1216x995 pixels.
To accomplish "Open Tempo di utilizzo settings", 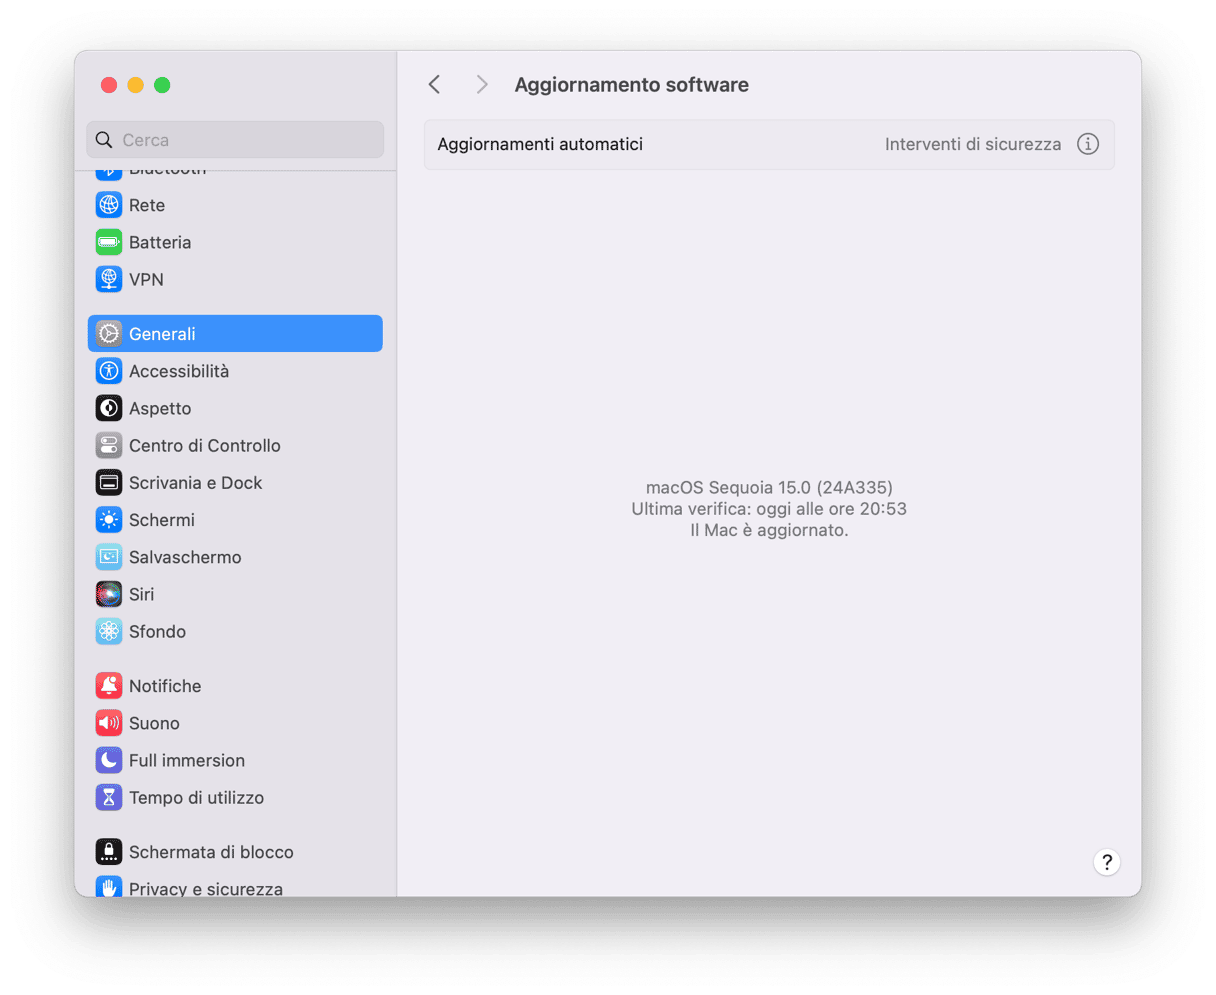I will pos(196,798).
